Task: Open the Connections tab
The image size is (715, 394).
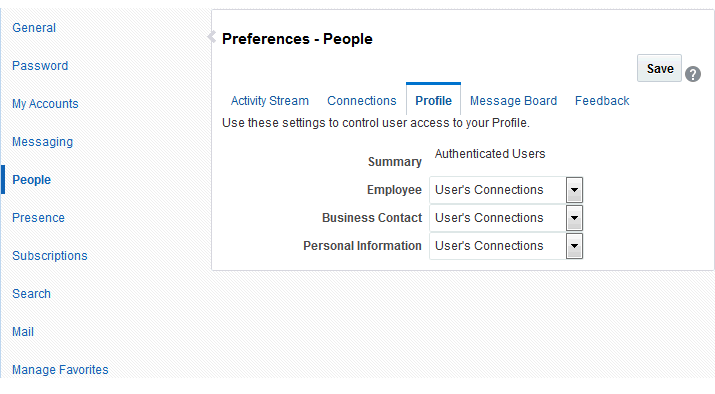Action: [362, 101]
